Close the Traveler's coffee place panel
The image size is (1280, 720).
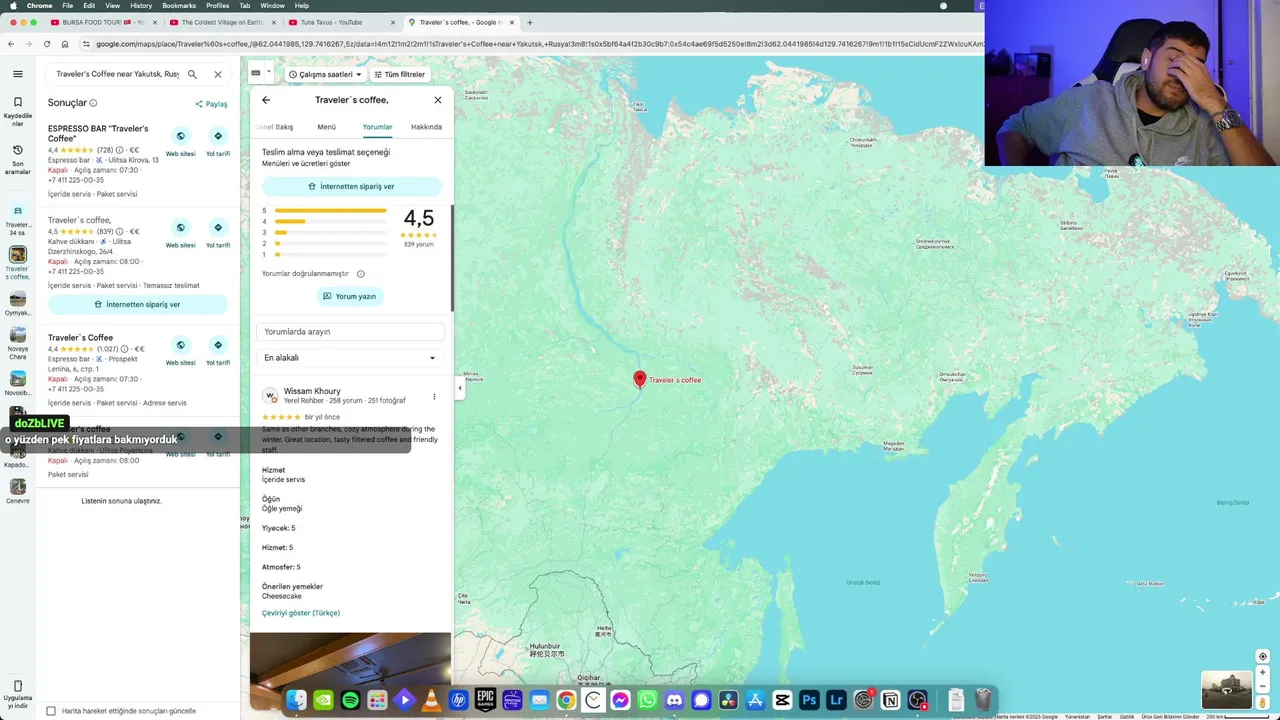(x=437, y=100)
